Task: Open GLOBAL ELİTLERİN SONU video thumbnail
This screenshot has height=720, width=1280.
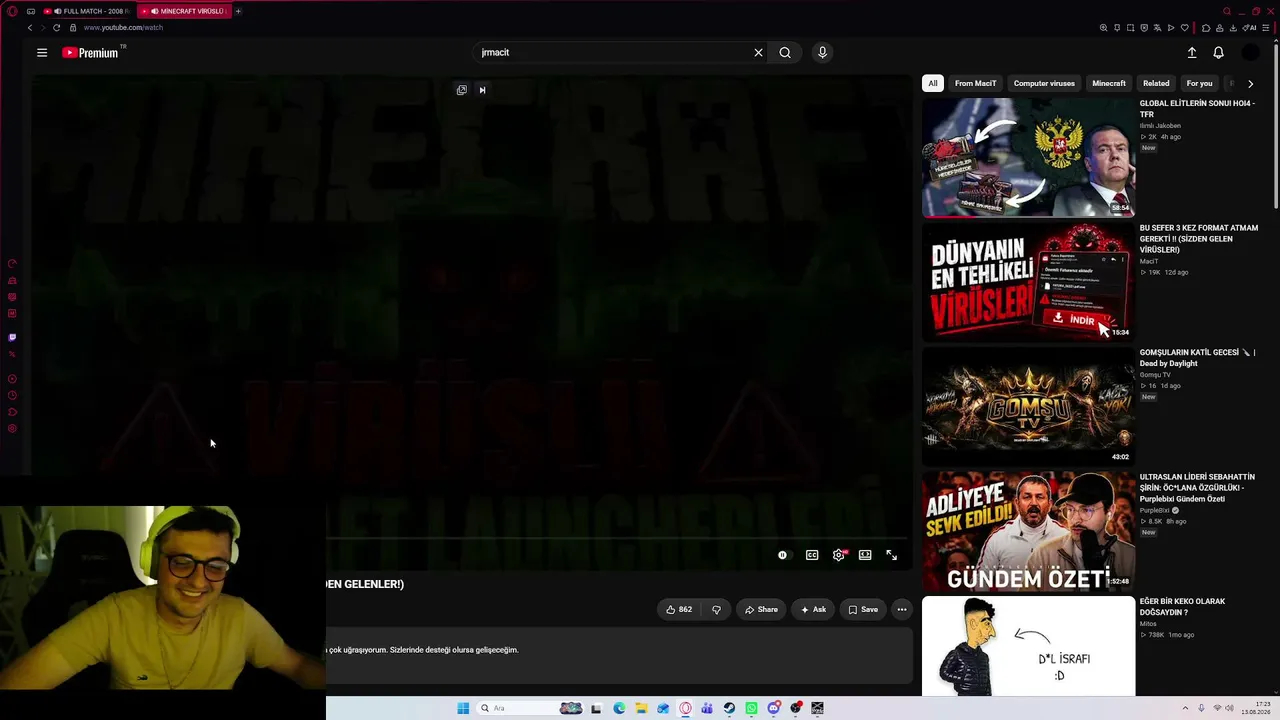Action: pyautogui.click(x=1028, y=157)
